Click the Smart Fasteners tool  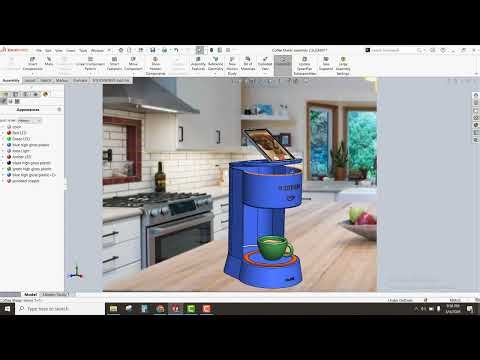tap(114, 63)
